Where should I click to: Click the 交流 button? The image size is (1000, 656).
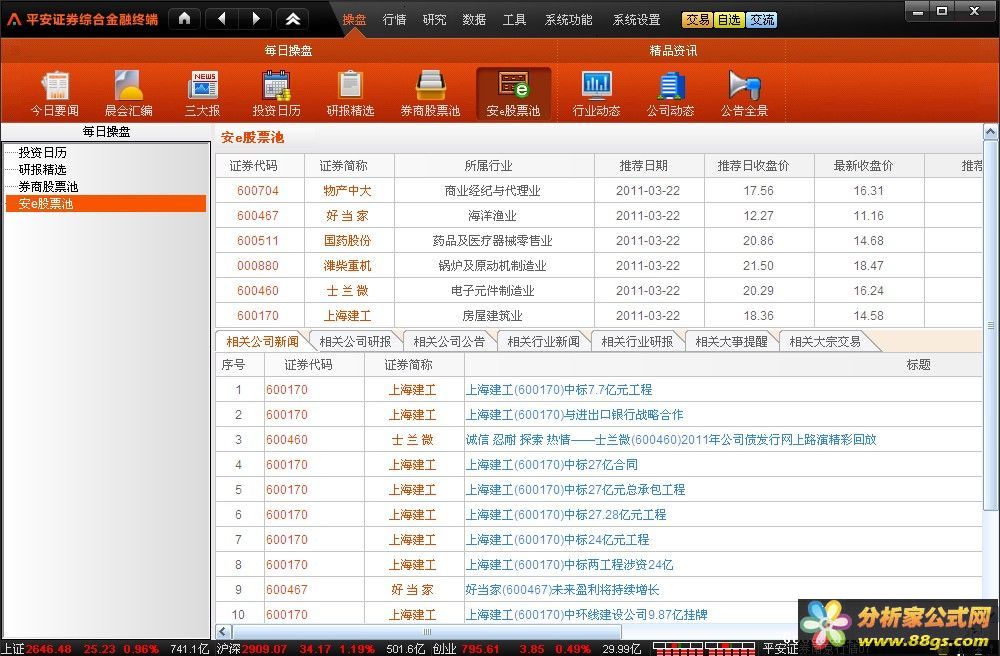tap(761, 20)
